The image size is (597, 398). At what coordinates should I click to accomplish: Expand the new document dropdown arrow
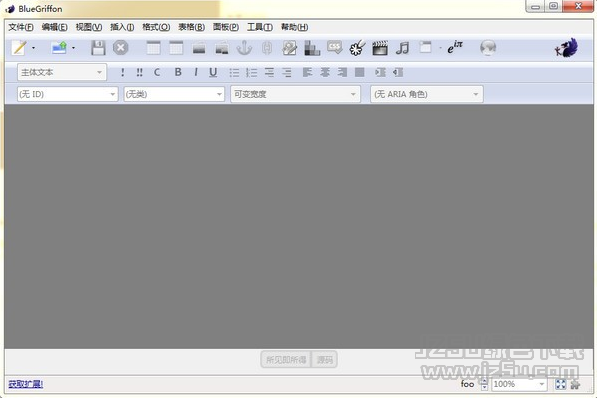[34, 48]
